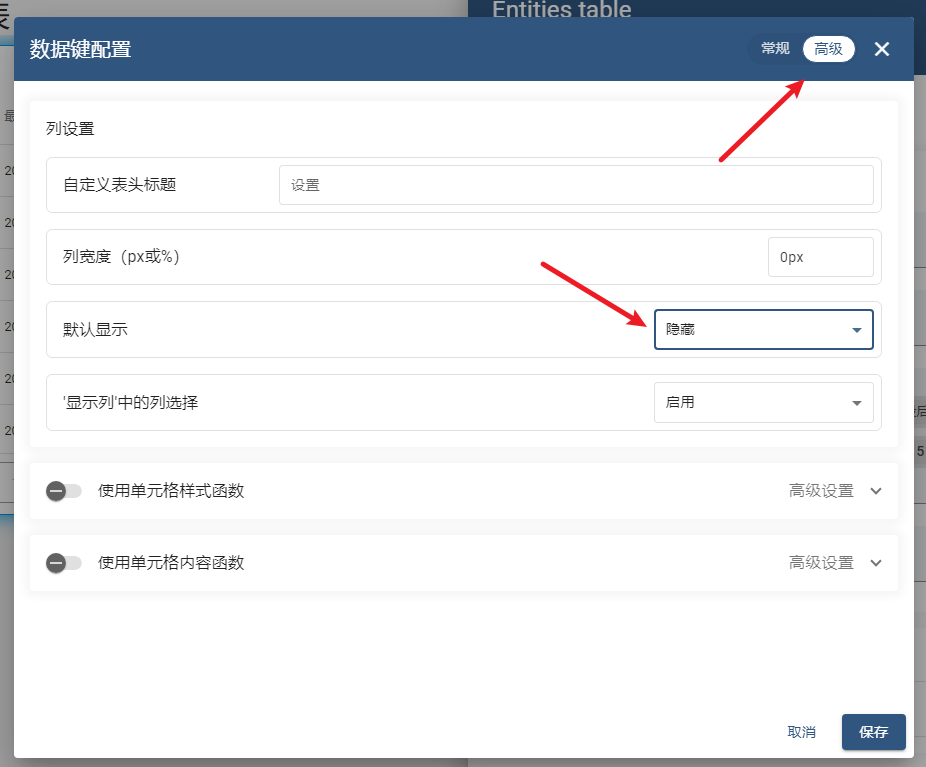This screenshot has width=926, height=767.
Task: Click the 高级设置 text in 样式函数 row
Action: coord(821,491)
